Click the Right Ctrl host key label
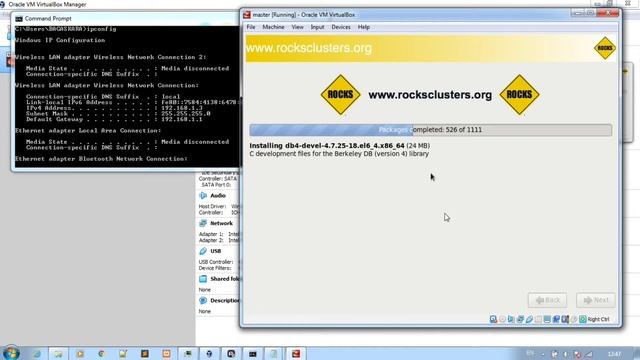The height and width of the screenshot is (360, 640). (x=598, y=319)
